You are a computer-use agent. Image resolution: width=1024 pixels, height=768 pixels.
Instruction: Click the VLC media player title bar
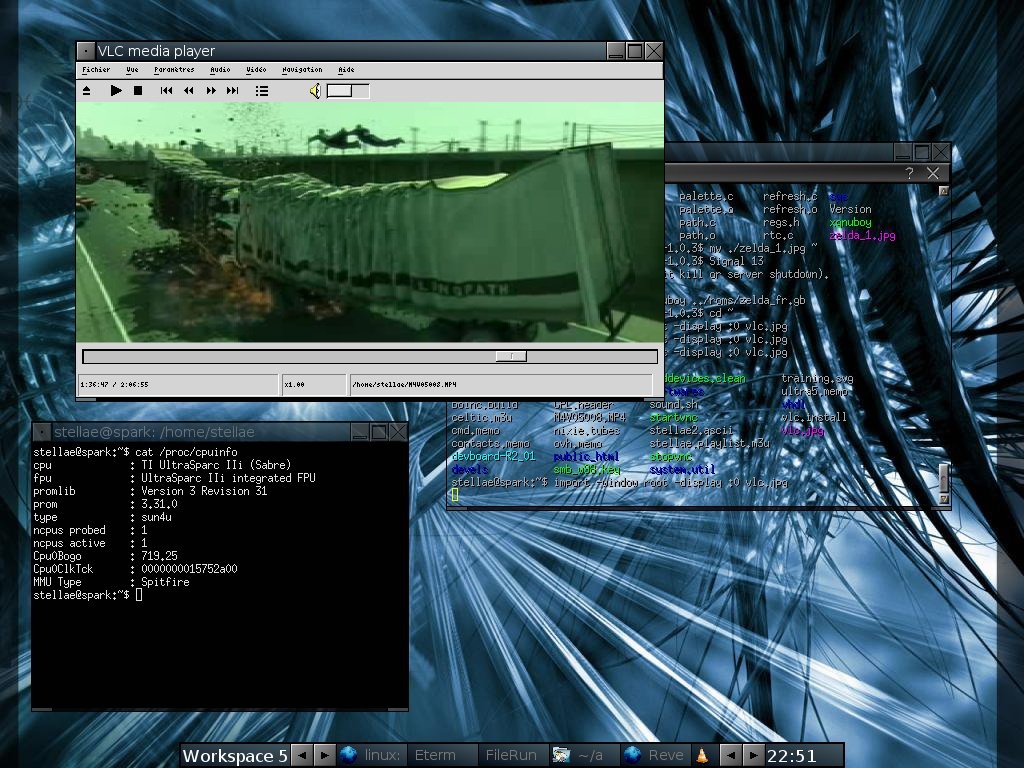350,51
